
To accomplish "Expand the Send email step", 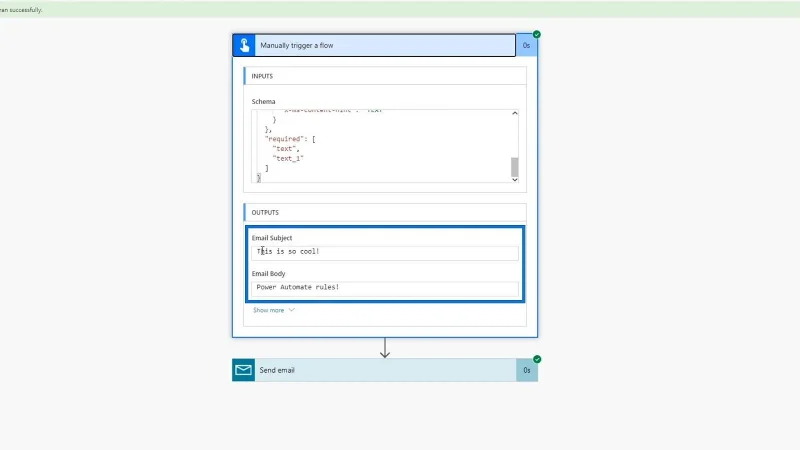I will 385,370.
